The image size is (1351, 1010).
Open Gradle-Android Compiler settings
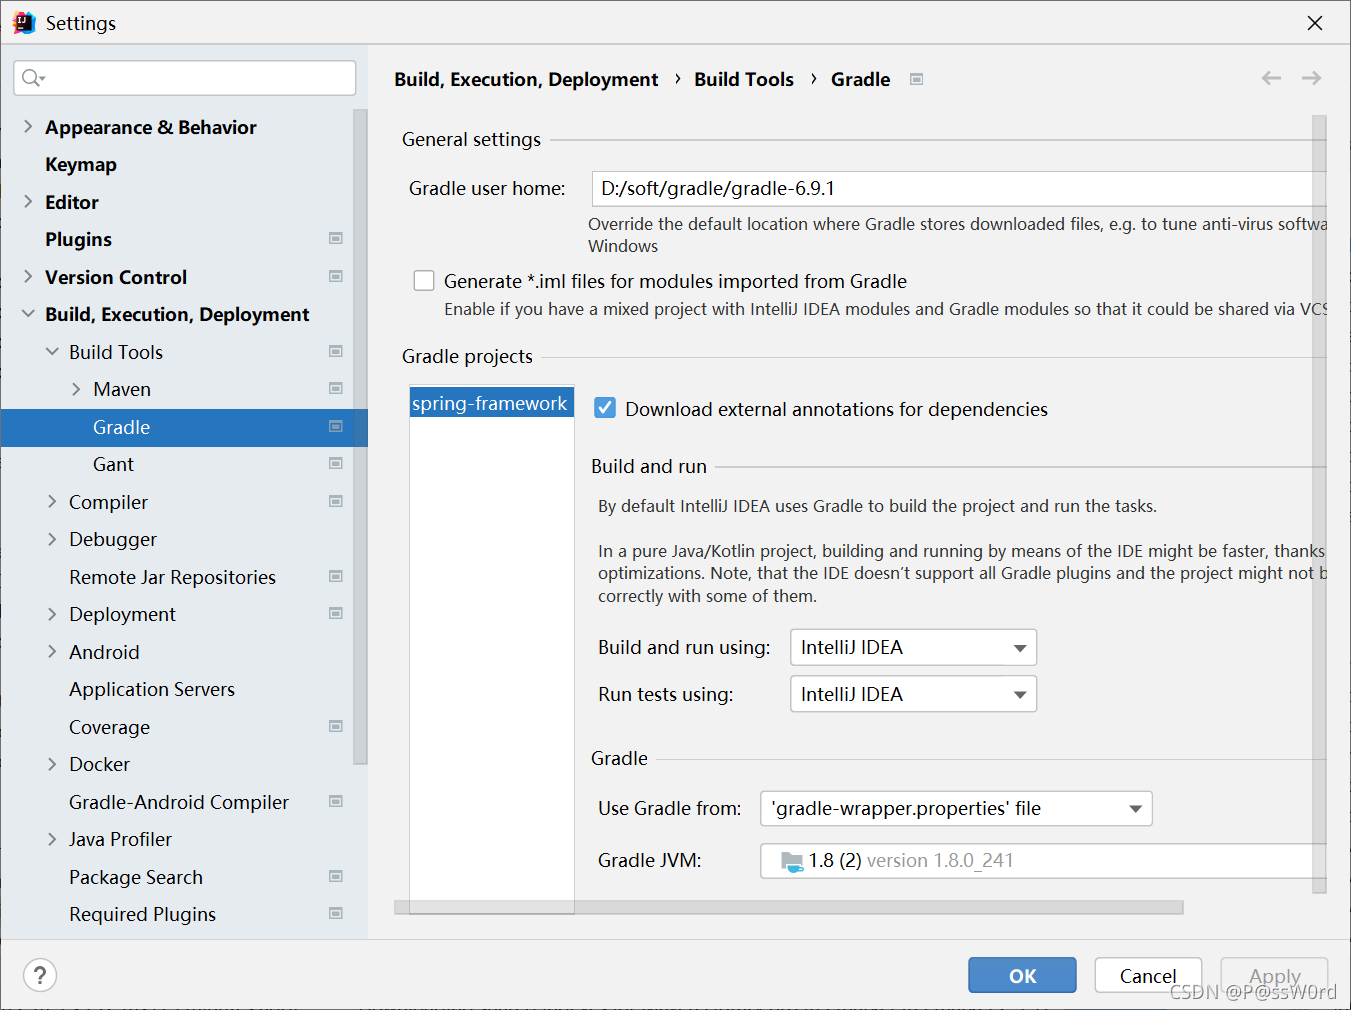(179, 802)
